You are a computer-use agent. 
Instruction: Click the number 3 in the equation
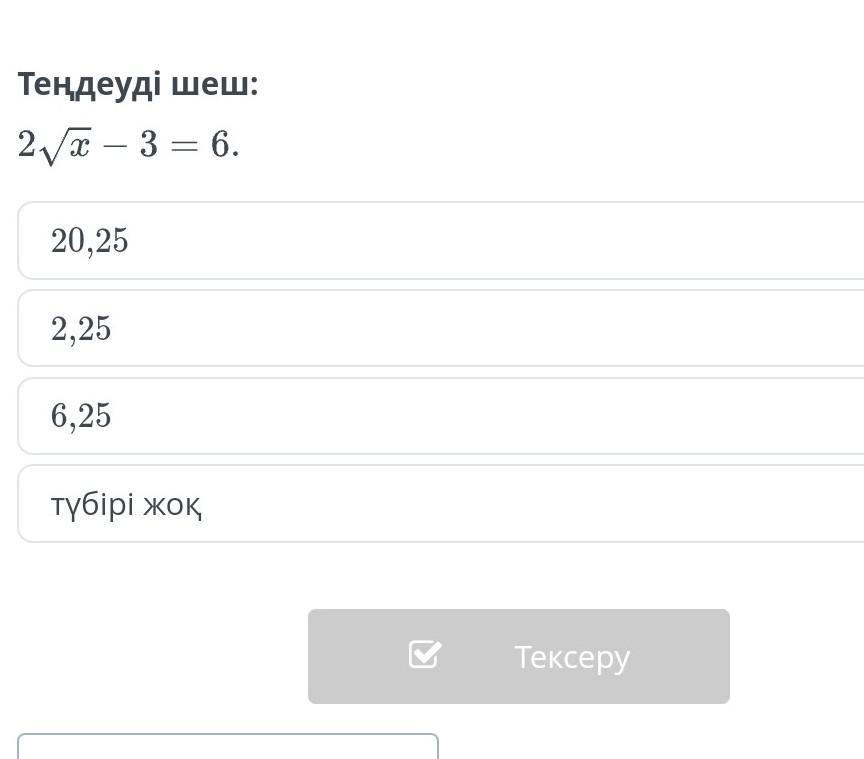click(149, 146)
